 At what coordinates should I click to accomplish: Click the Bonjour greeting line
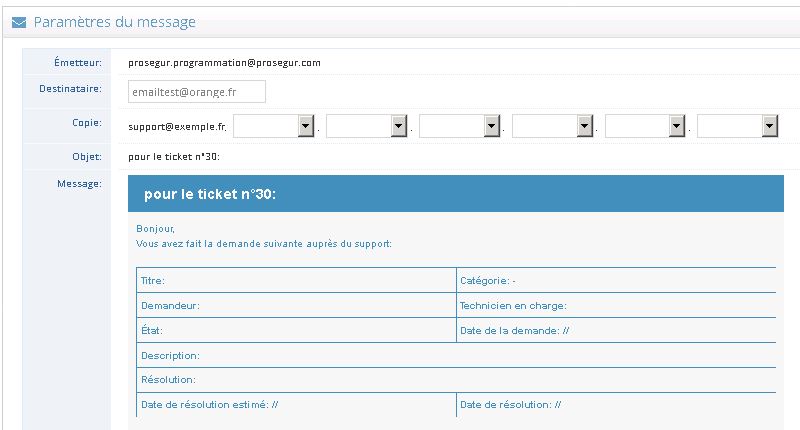[x=156, y=229]
